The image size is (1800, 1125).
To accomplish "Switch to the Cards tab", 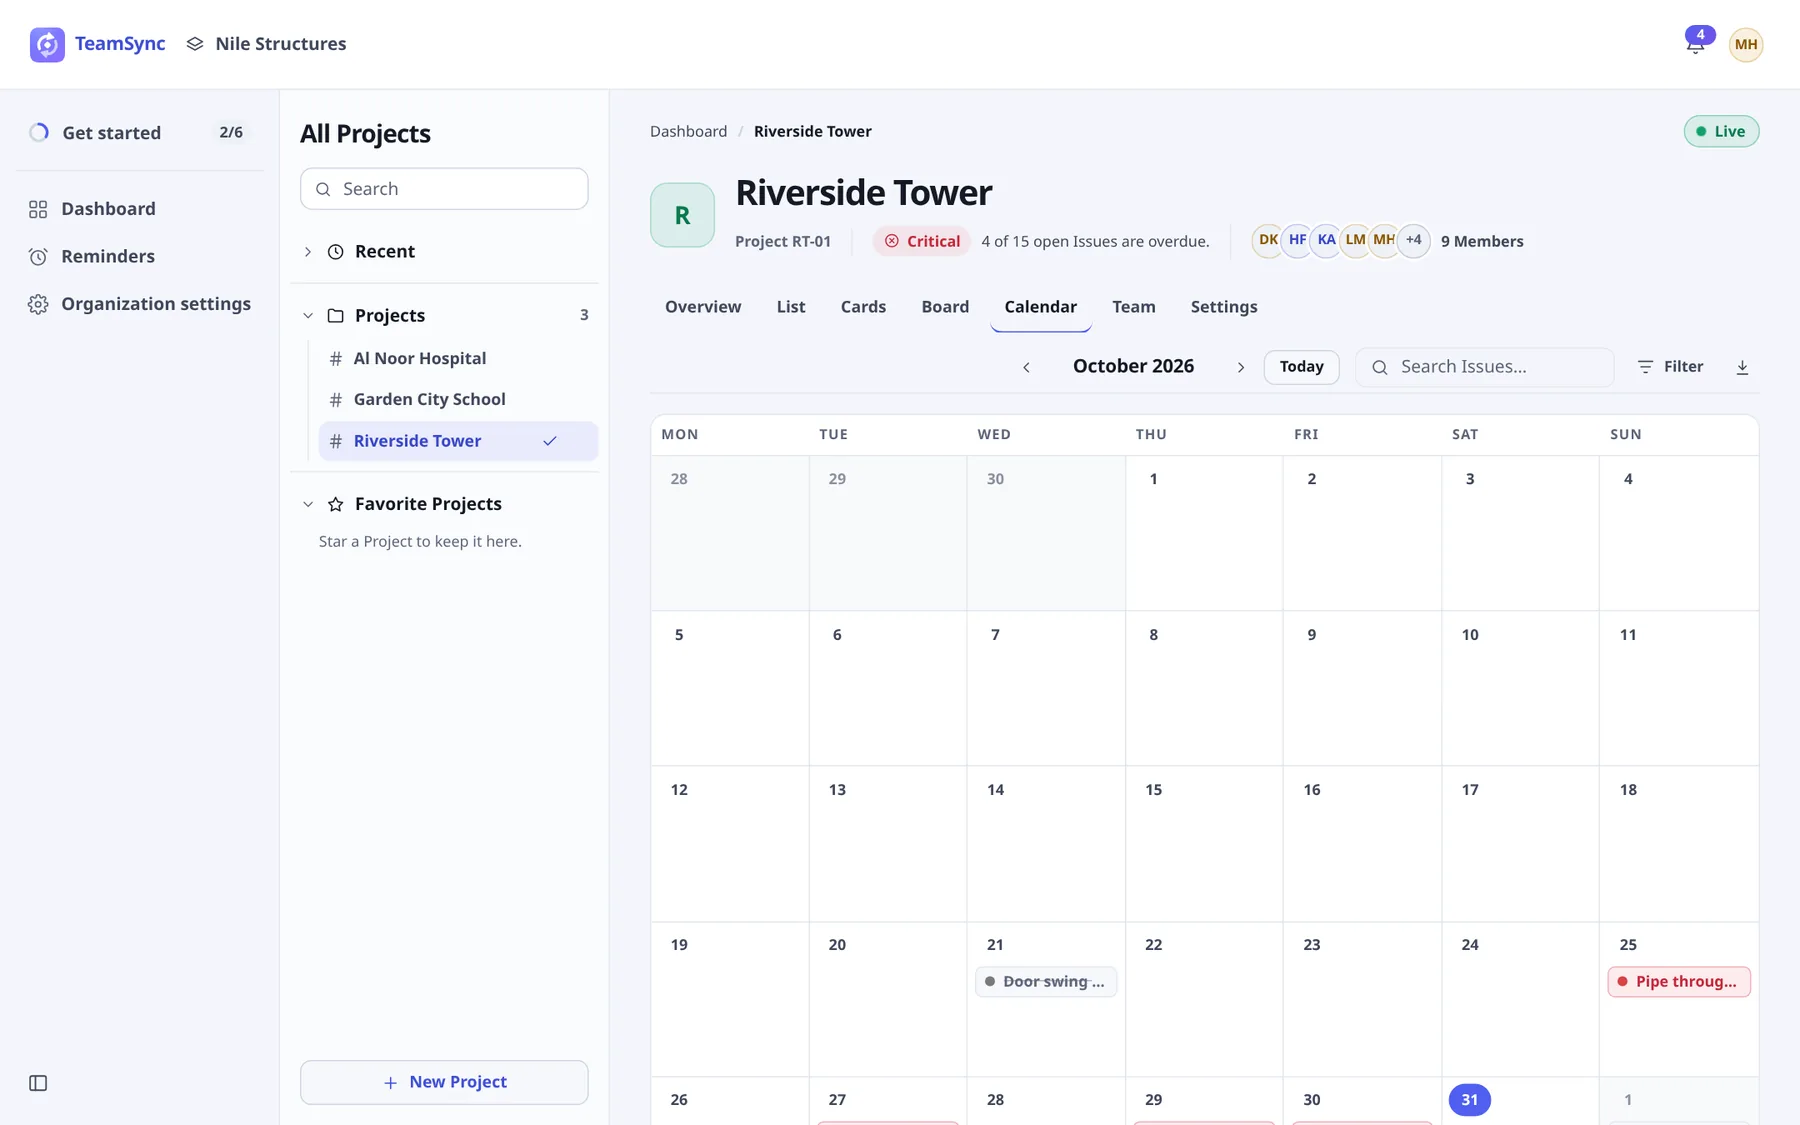I will click(863, 307).
